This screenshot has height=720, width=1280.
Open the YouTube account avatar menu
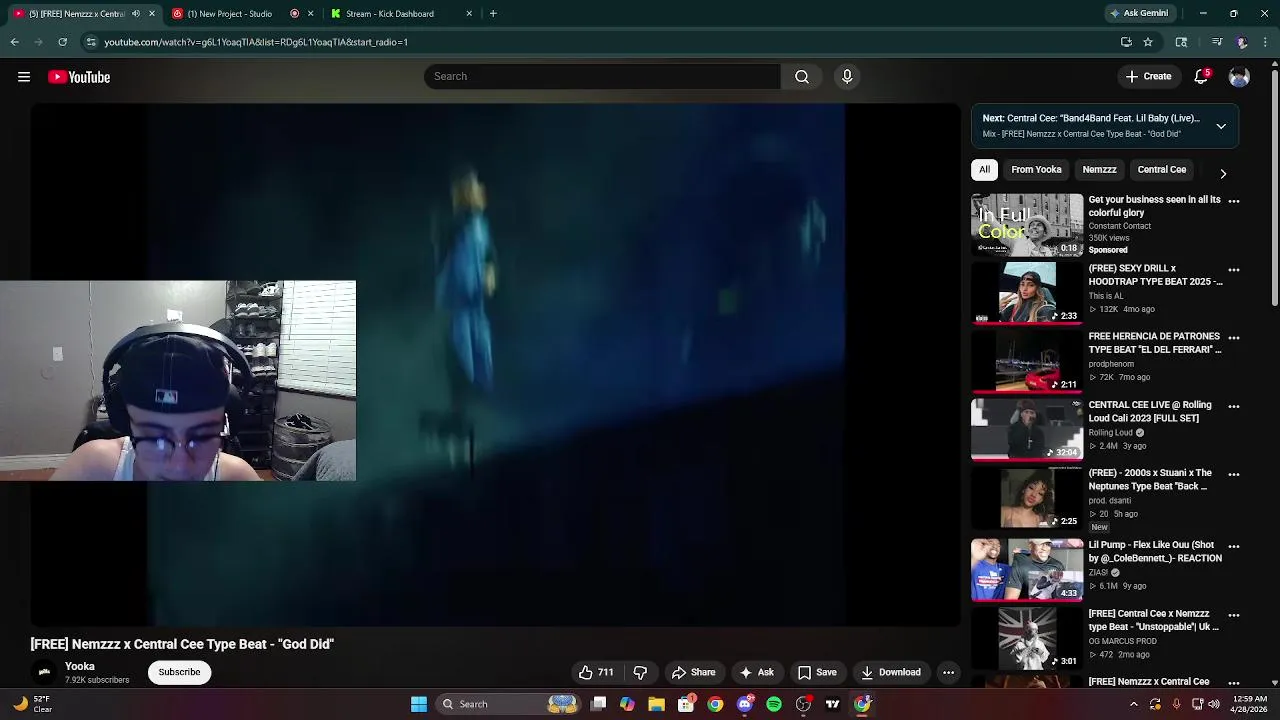click(1239, 77)
